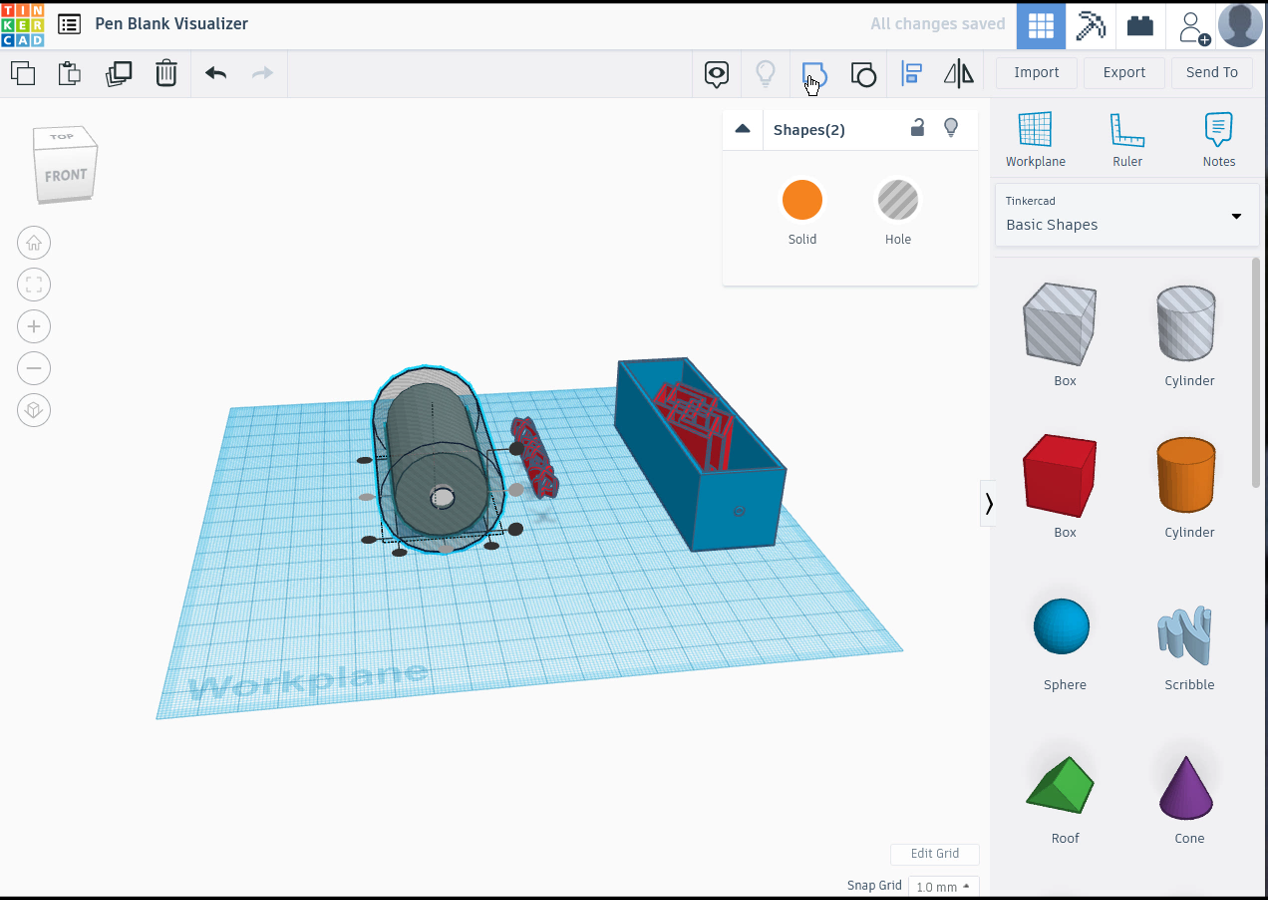Redo the last action

[x=262, y=73]
